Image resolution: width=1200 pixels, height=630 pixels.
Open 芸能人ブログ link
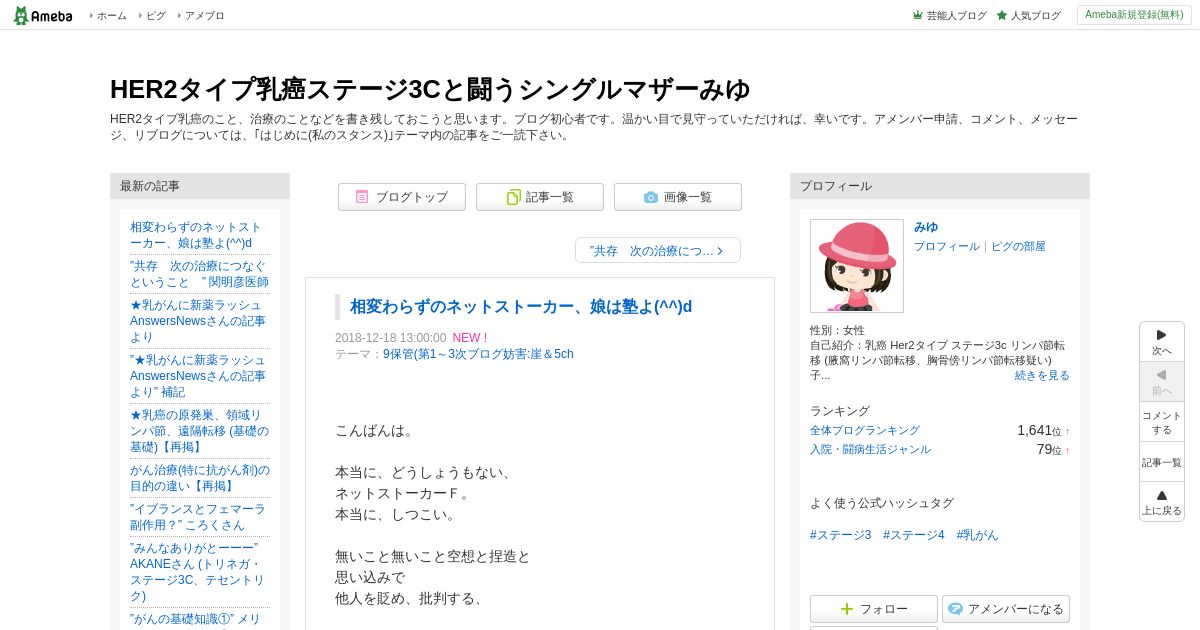[x=956, y=16]
